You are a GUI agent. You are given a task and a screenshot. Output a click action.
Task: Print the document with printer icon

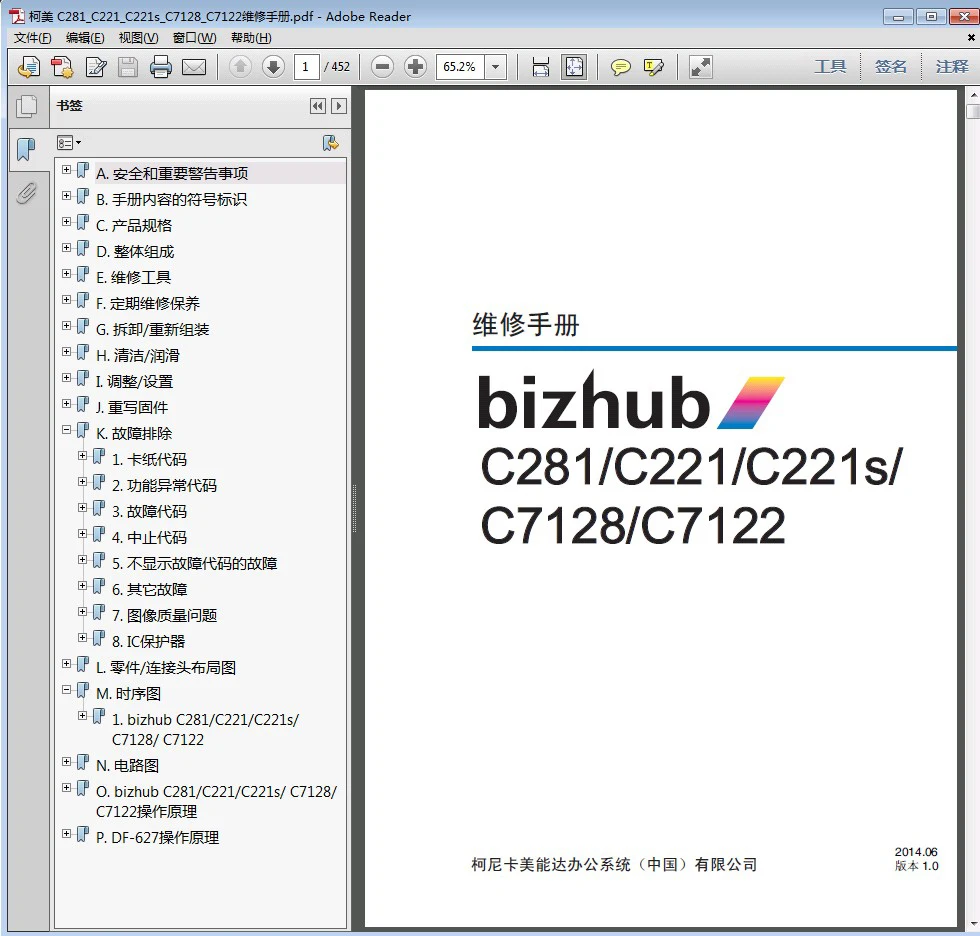coord(161,66)
